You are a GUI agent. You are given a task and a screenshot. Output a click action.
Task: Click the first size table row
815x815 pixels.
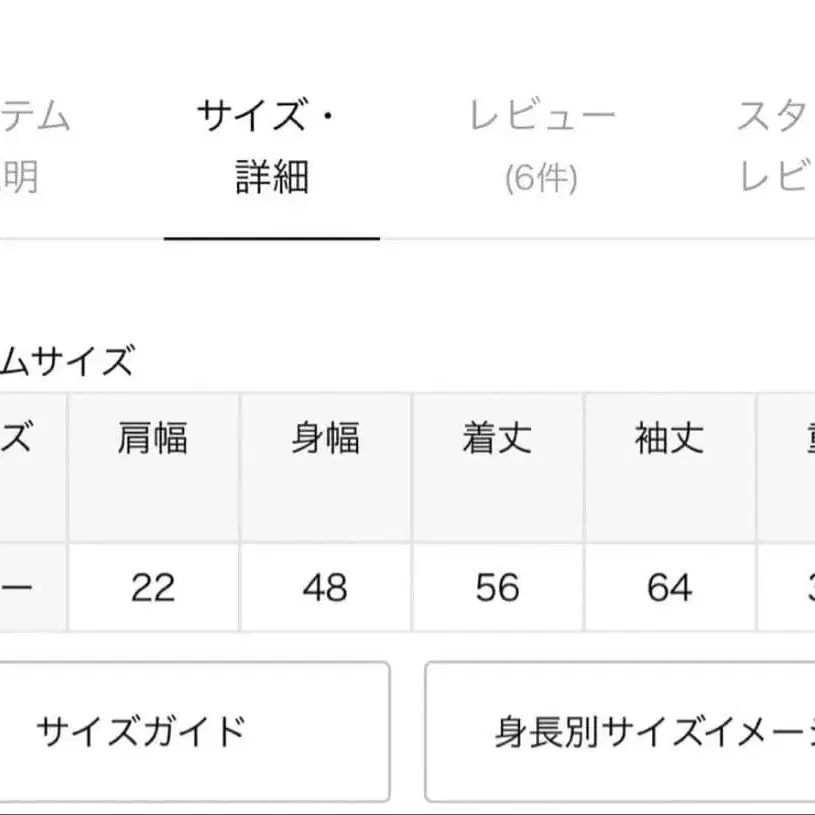pos(400,589)
